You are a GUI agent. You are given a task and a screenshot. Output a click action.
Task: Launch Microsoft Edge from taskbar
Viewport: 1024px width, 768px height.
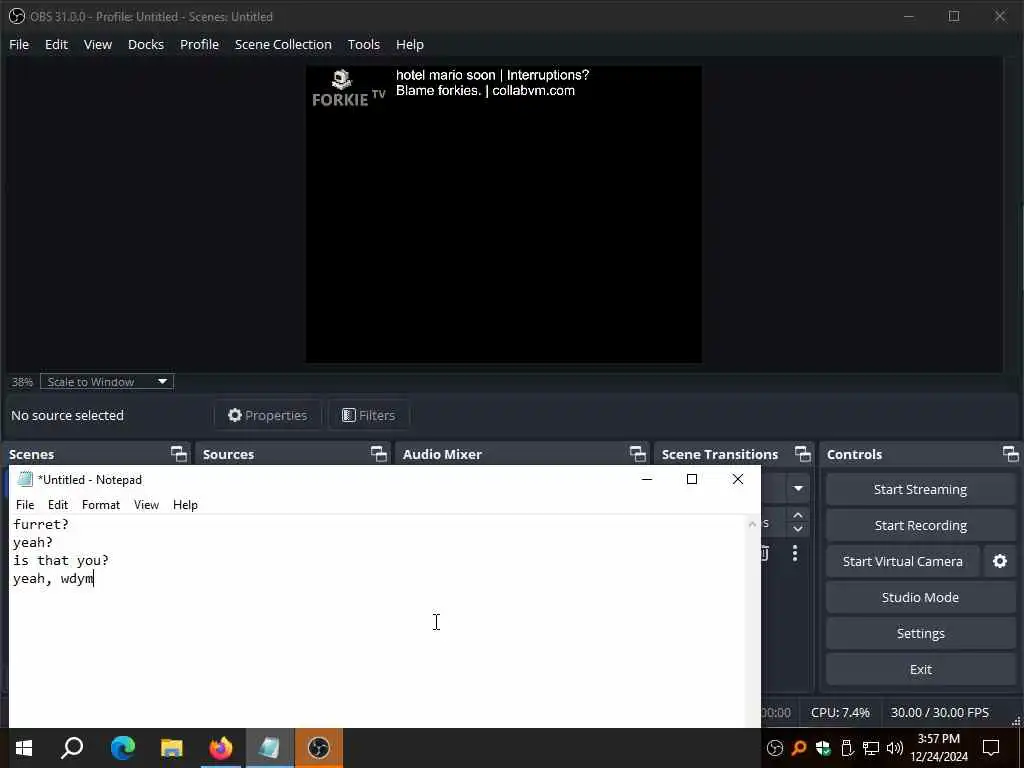pyautogui.click(x=122, y=748)
